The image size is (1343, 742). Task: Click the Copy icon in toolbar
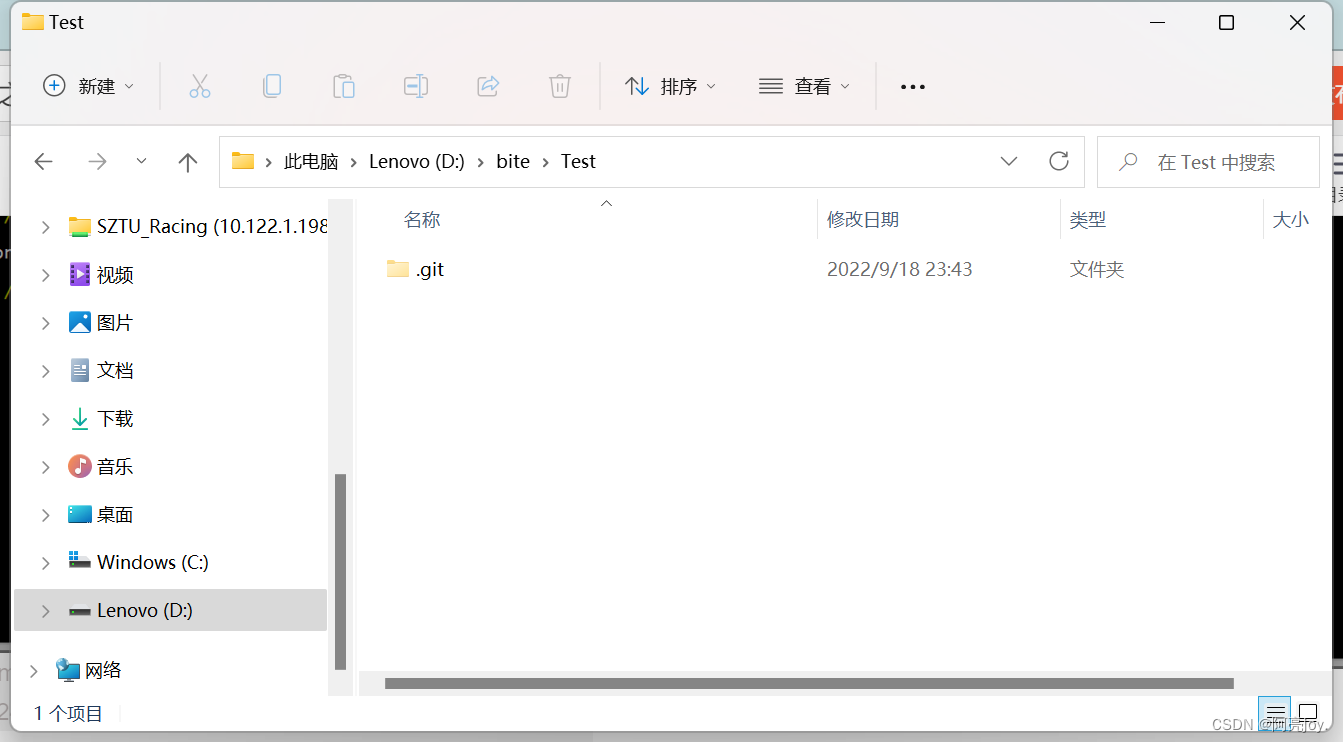click(272, 86)
